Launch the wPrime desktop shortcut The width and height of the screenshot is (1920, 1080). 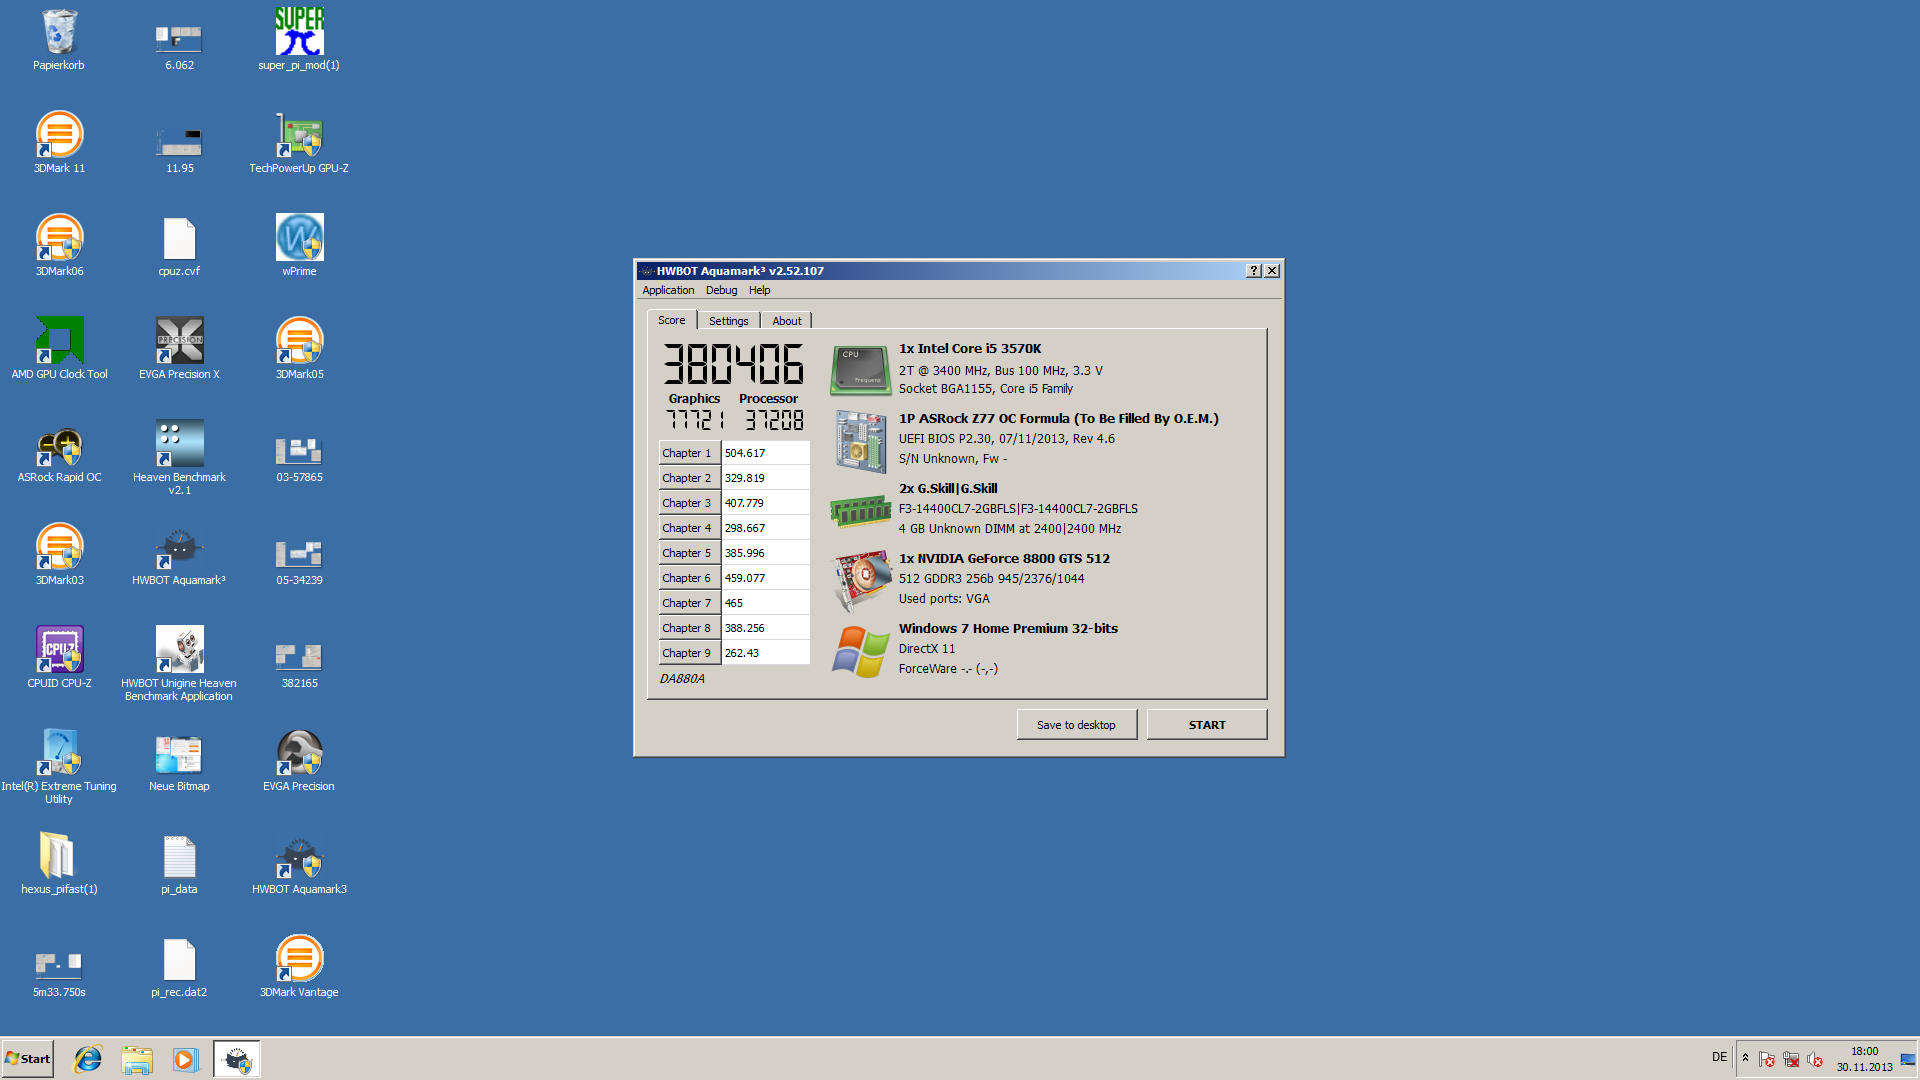(x=299, y=246)
